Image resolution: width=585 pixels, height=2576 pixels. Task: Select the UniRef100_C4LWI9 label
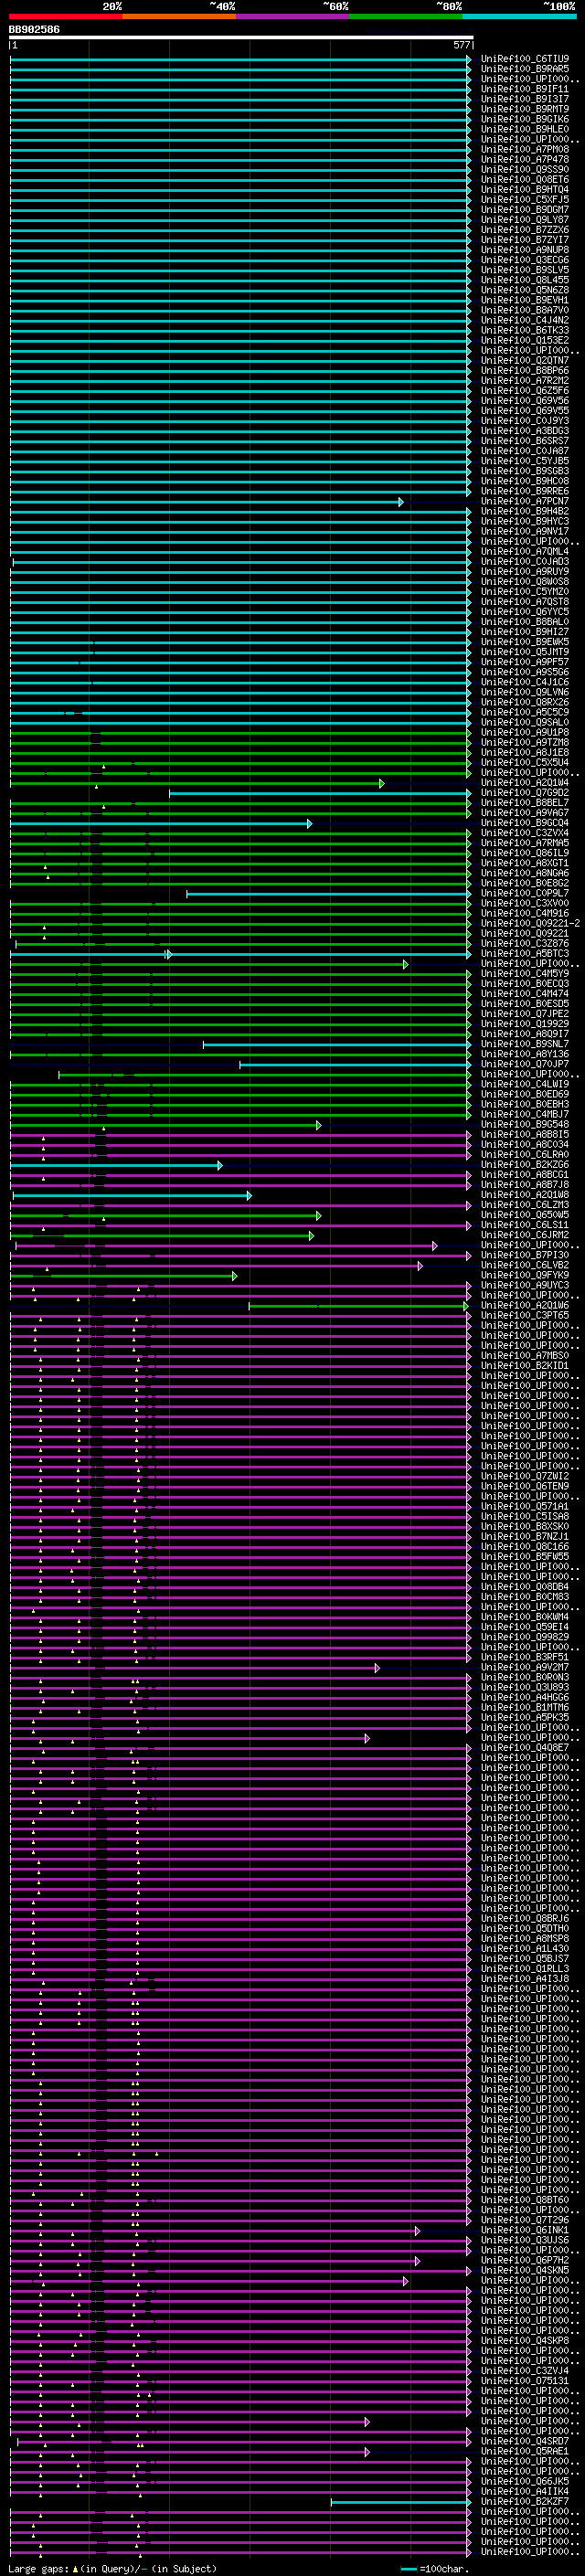click(524, 1084)
